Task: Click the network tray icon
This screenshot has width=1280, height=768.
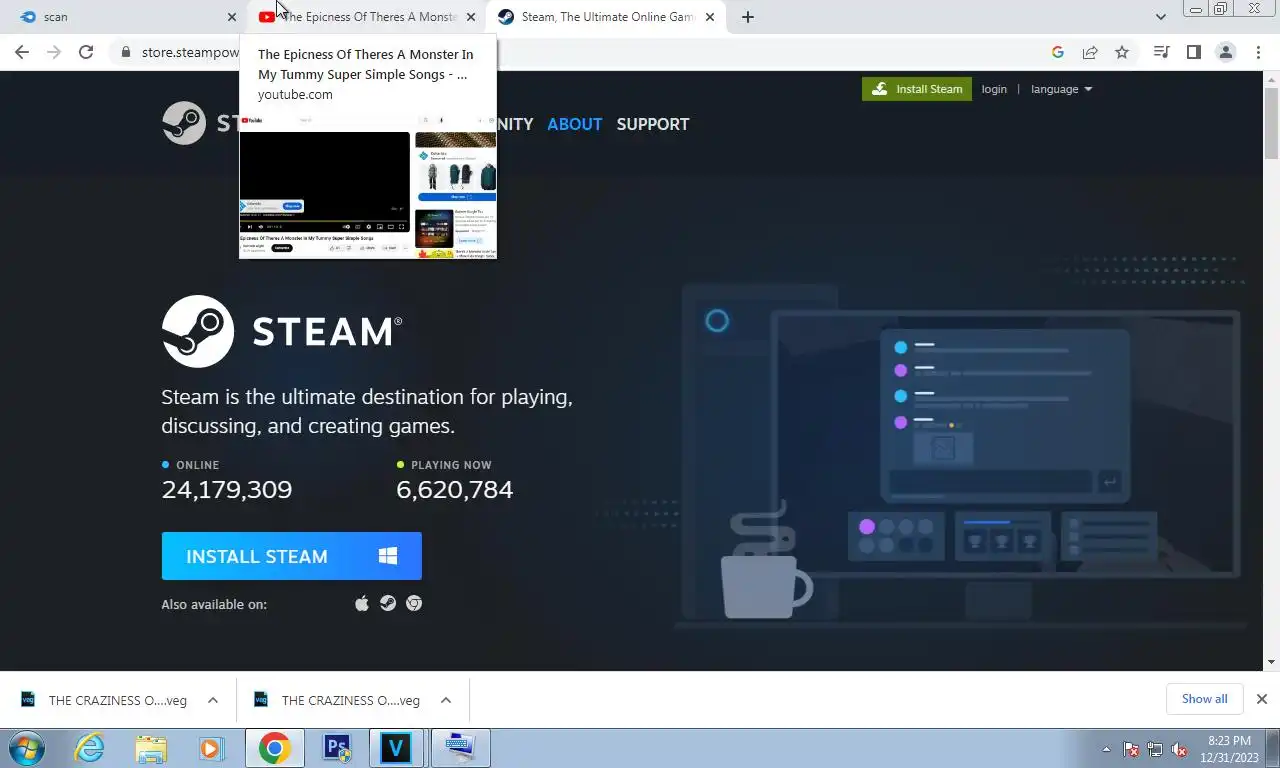Action: 1155,749
